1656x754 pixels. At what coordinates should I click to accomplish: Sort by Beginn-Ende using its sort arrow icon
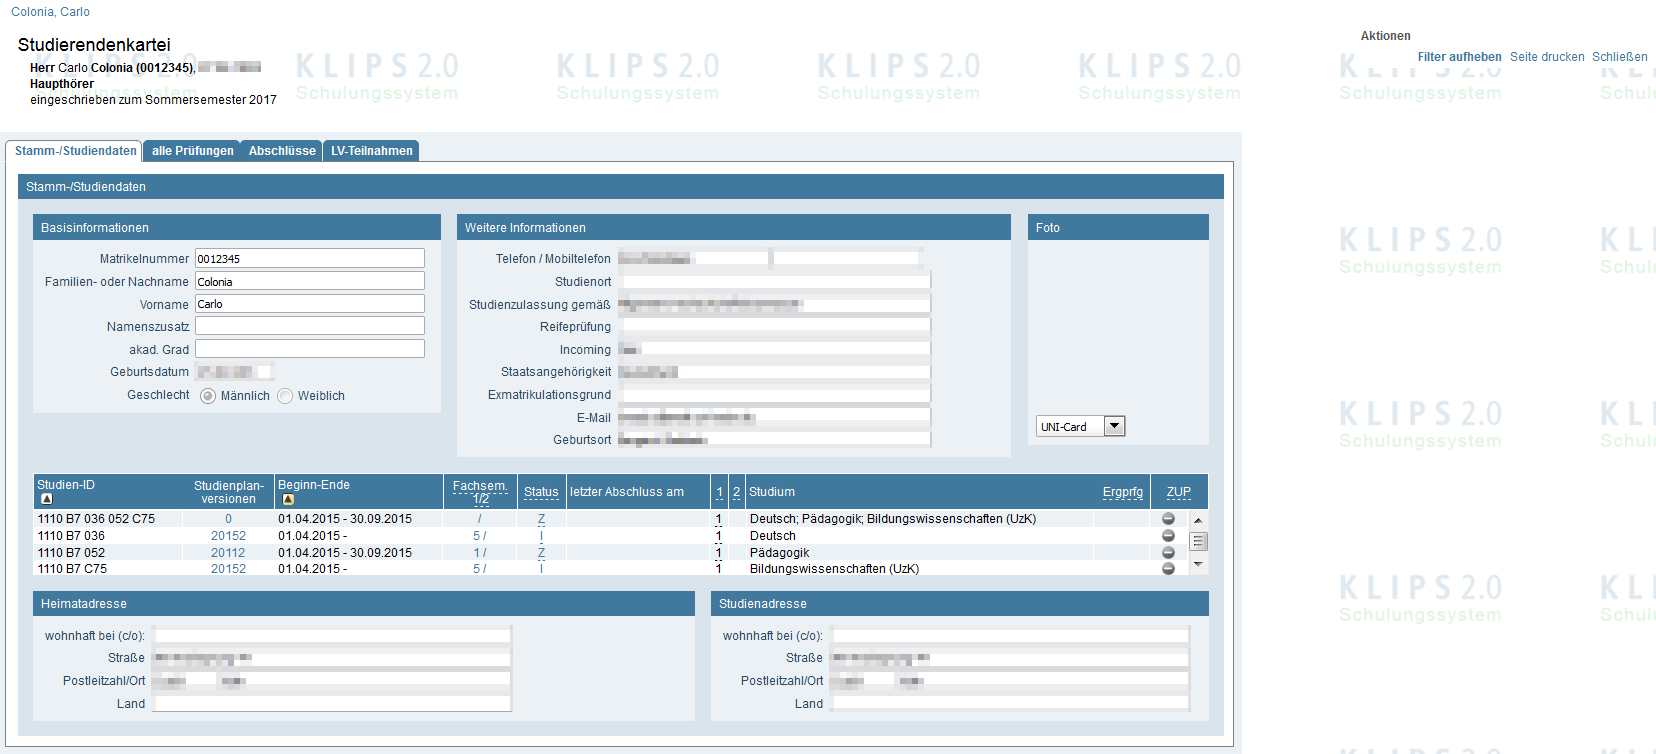tap(288, 499)
